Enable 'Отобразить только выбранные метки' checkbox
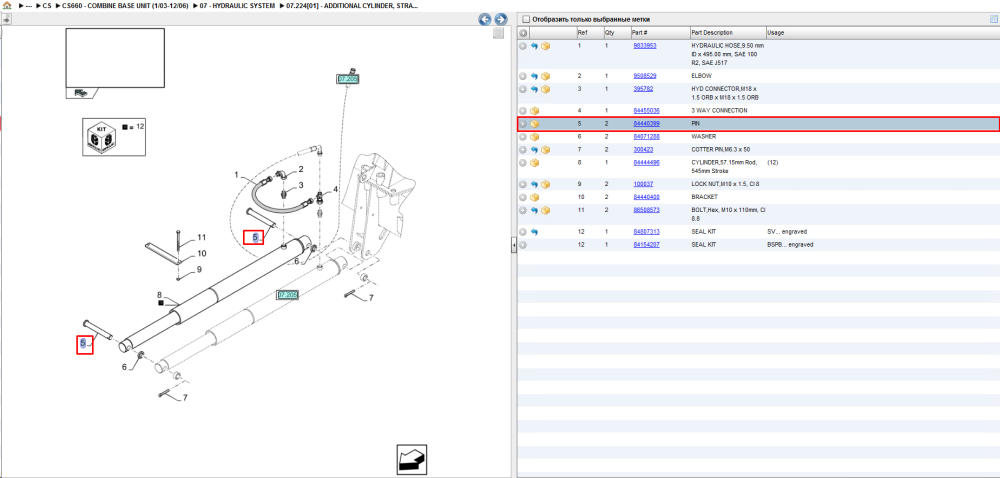Viewport: 1000px width, 478px height. 526,19
